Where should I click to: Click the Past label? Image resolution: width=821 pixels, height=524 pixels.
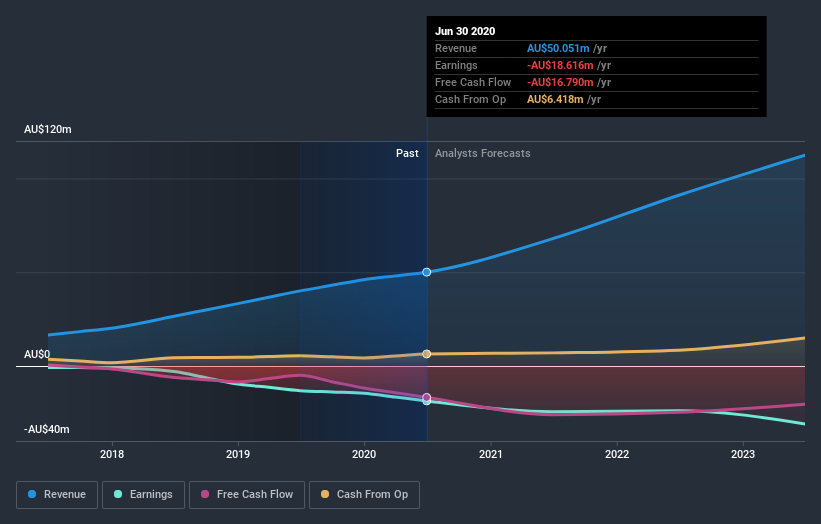[x=407, y=153]
